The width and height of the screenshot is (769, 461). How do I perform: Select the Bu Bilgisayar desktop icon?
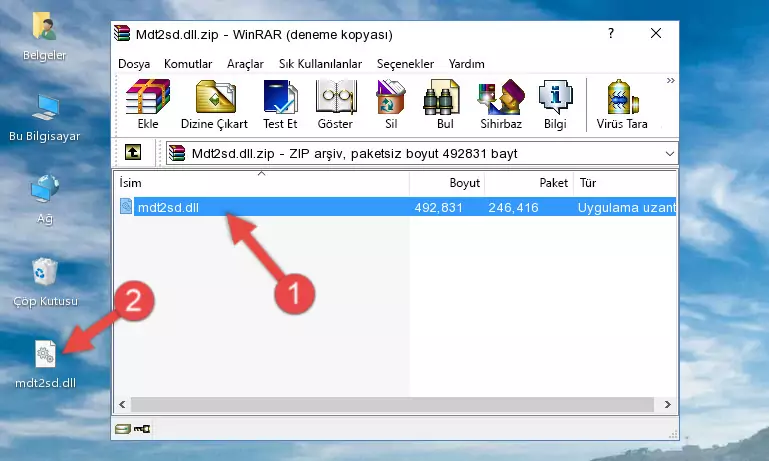[44, 118]
